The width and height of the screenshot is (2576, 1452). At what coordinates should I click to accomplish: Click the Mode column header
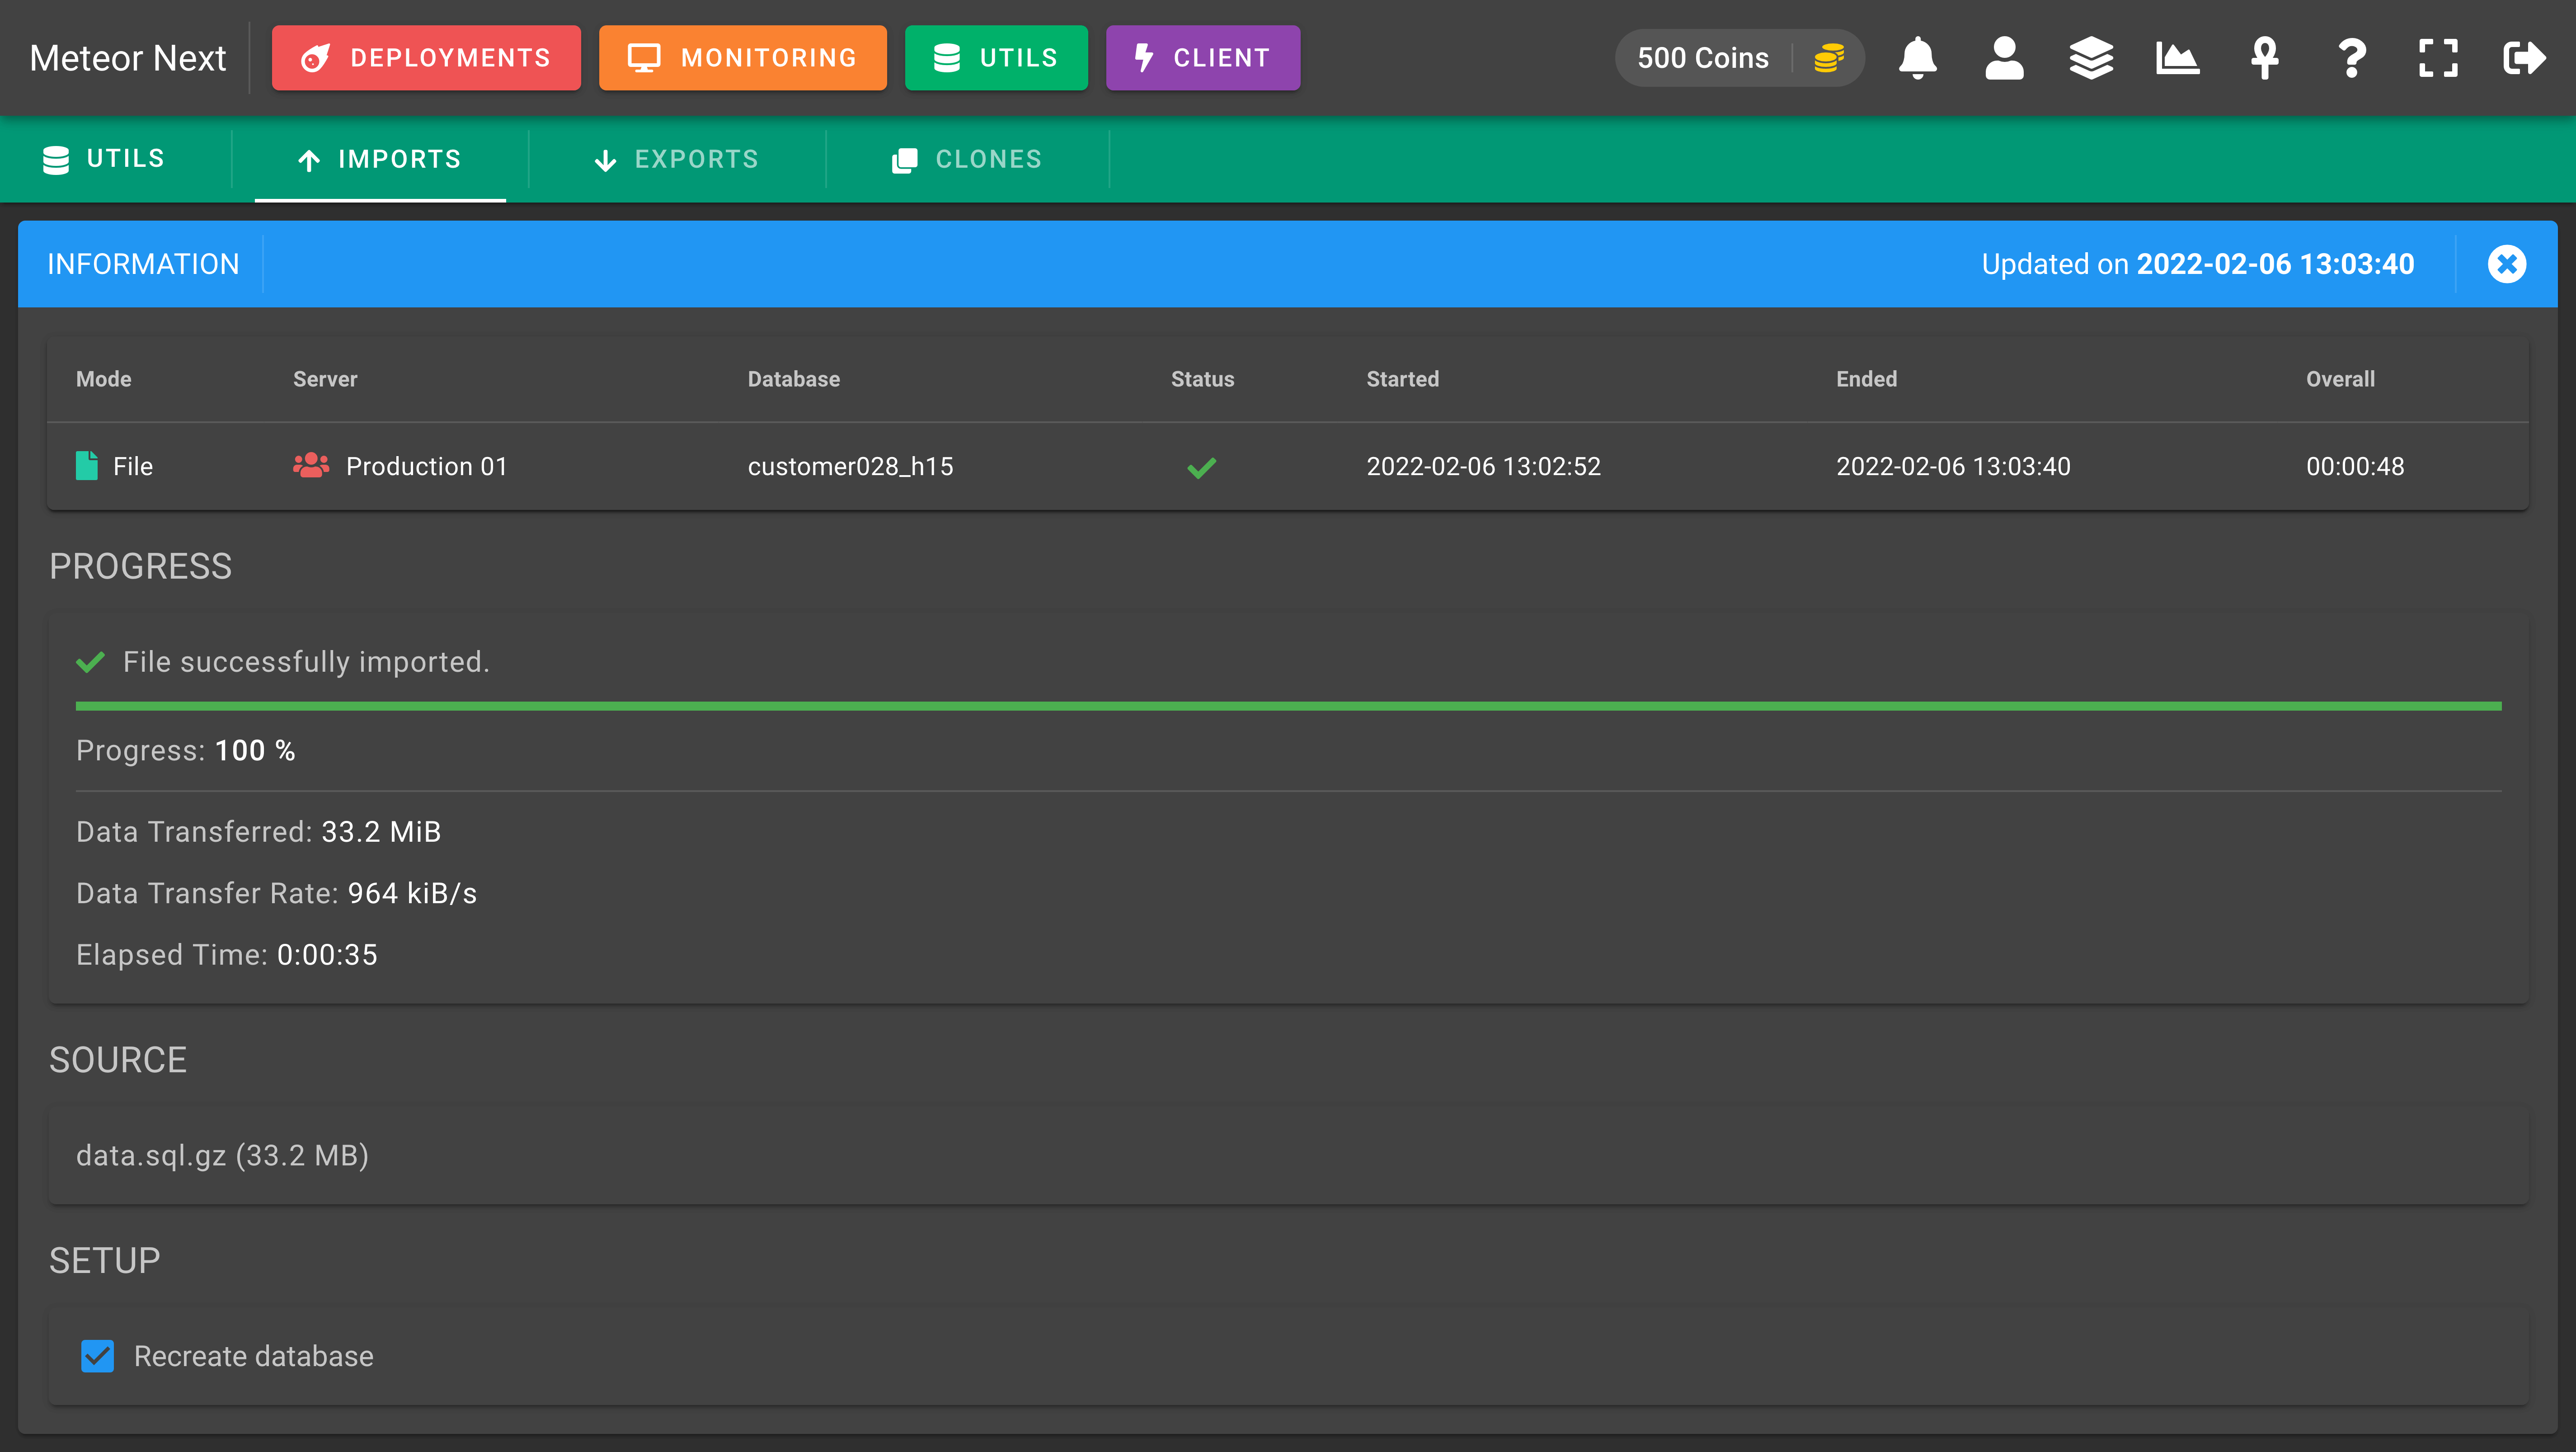tap(104, 379)
